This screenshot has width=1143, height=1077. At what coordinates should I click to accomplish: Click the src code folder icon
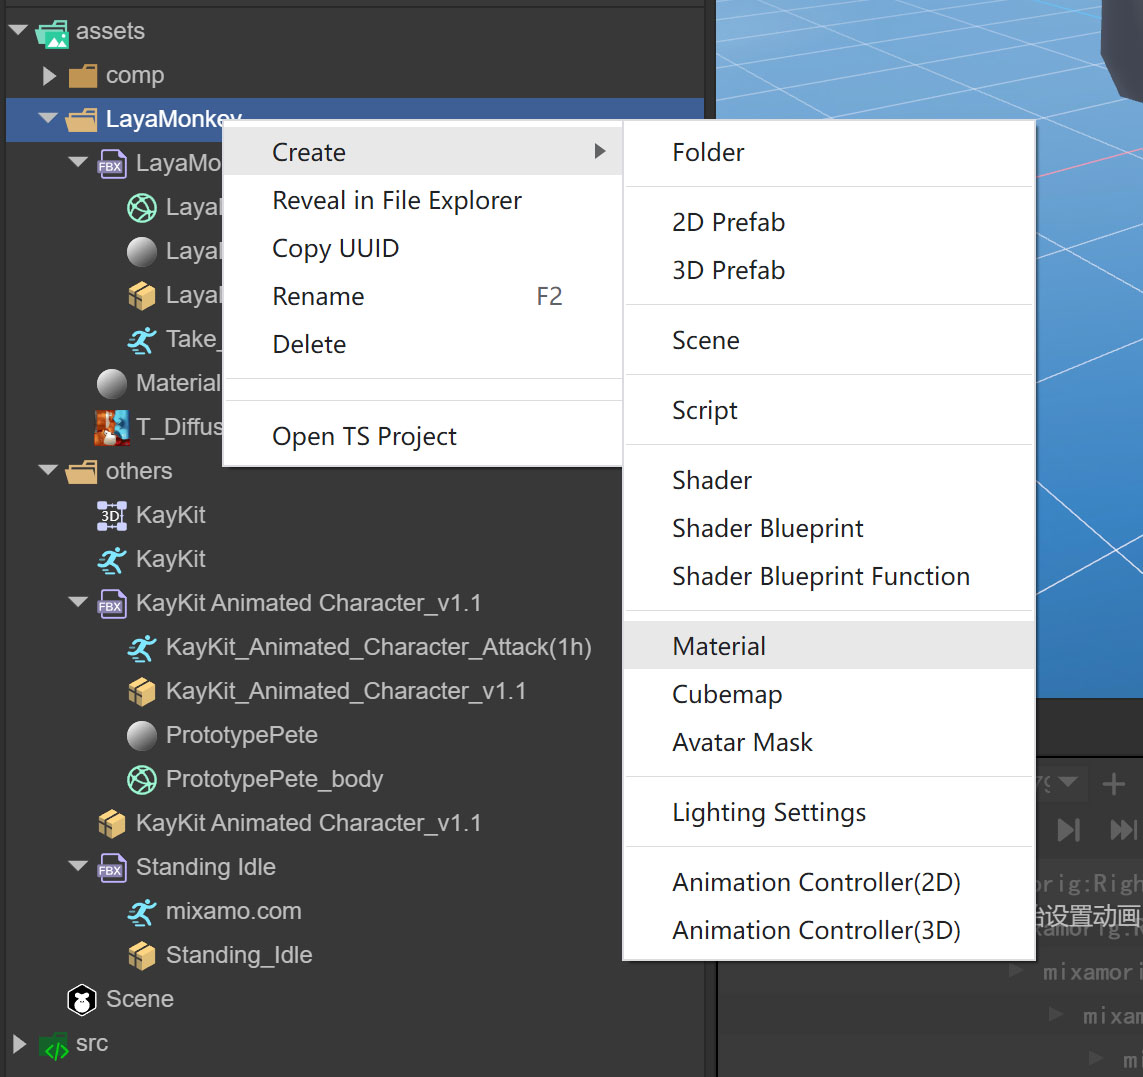(x=53, y=1044)
